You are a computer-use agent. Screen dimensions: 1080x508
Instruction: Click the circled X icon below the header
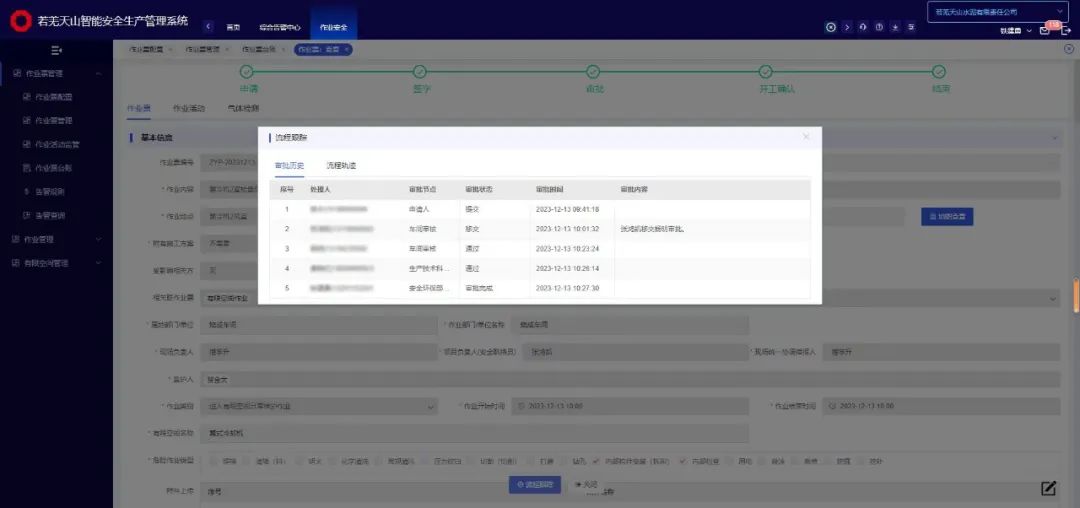[x=1068, y=49]
